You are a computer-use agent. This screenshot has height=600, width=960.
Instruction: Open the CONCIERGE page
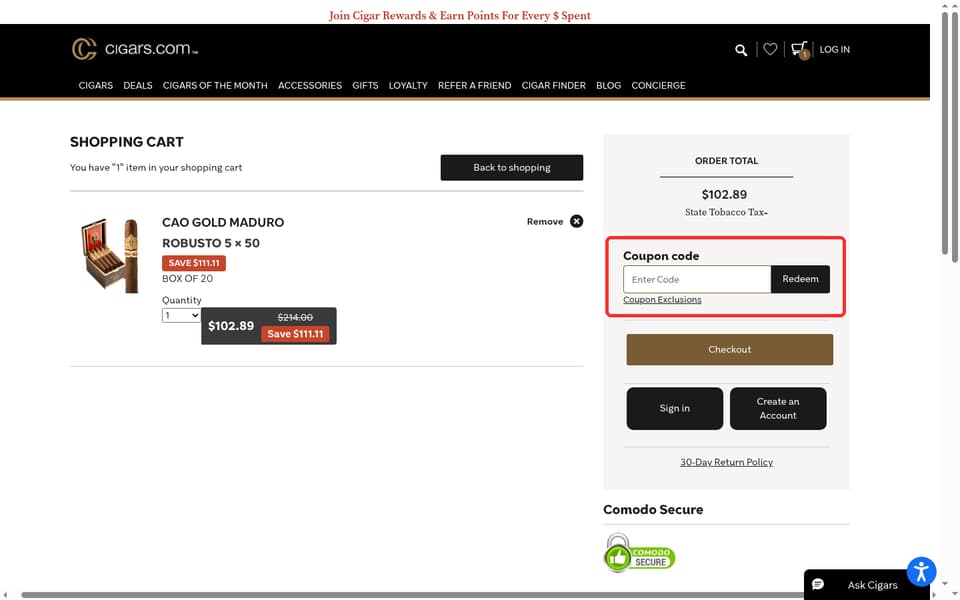point(658,86)
